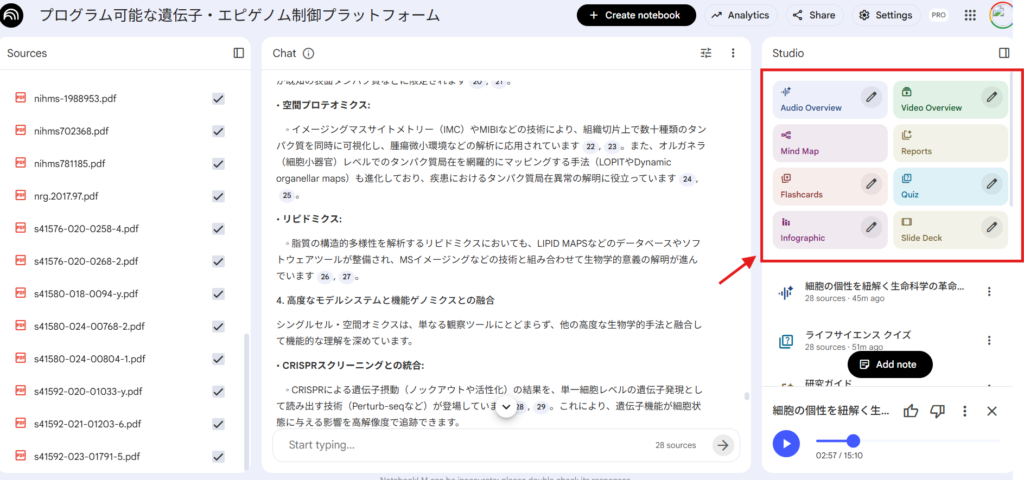Click the Video Overview edit pencil icon
The height and width of the screenshot is (480, 1024).
click(991, 97)
